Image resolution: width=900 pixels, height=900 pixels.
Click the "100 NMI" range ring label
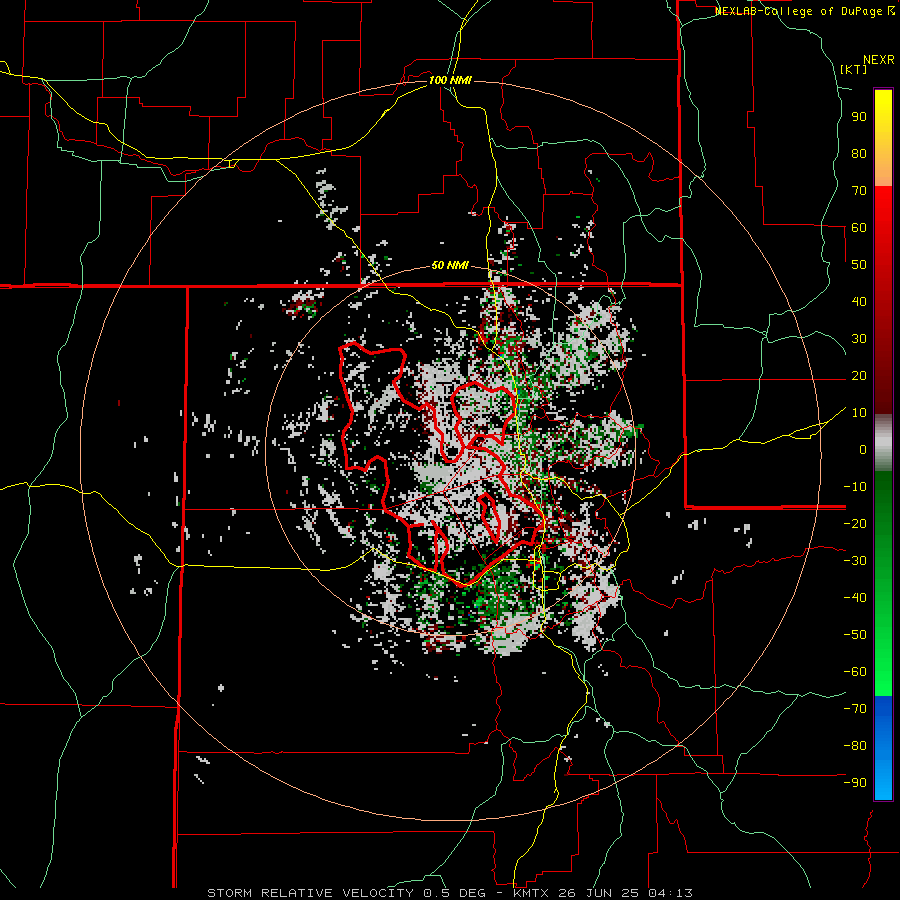pyautogui.click(x=450, y=80)
